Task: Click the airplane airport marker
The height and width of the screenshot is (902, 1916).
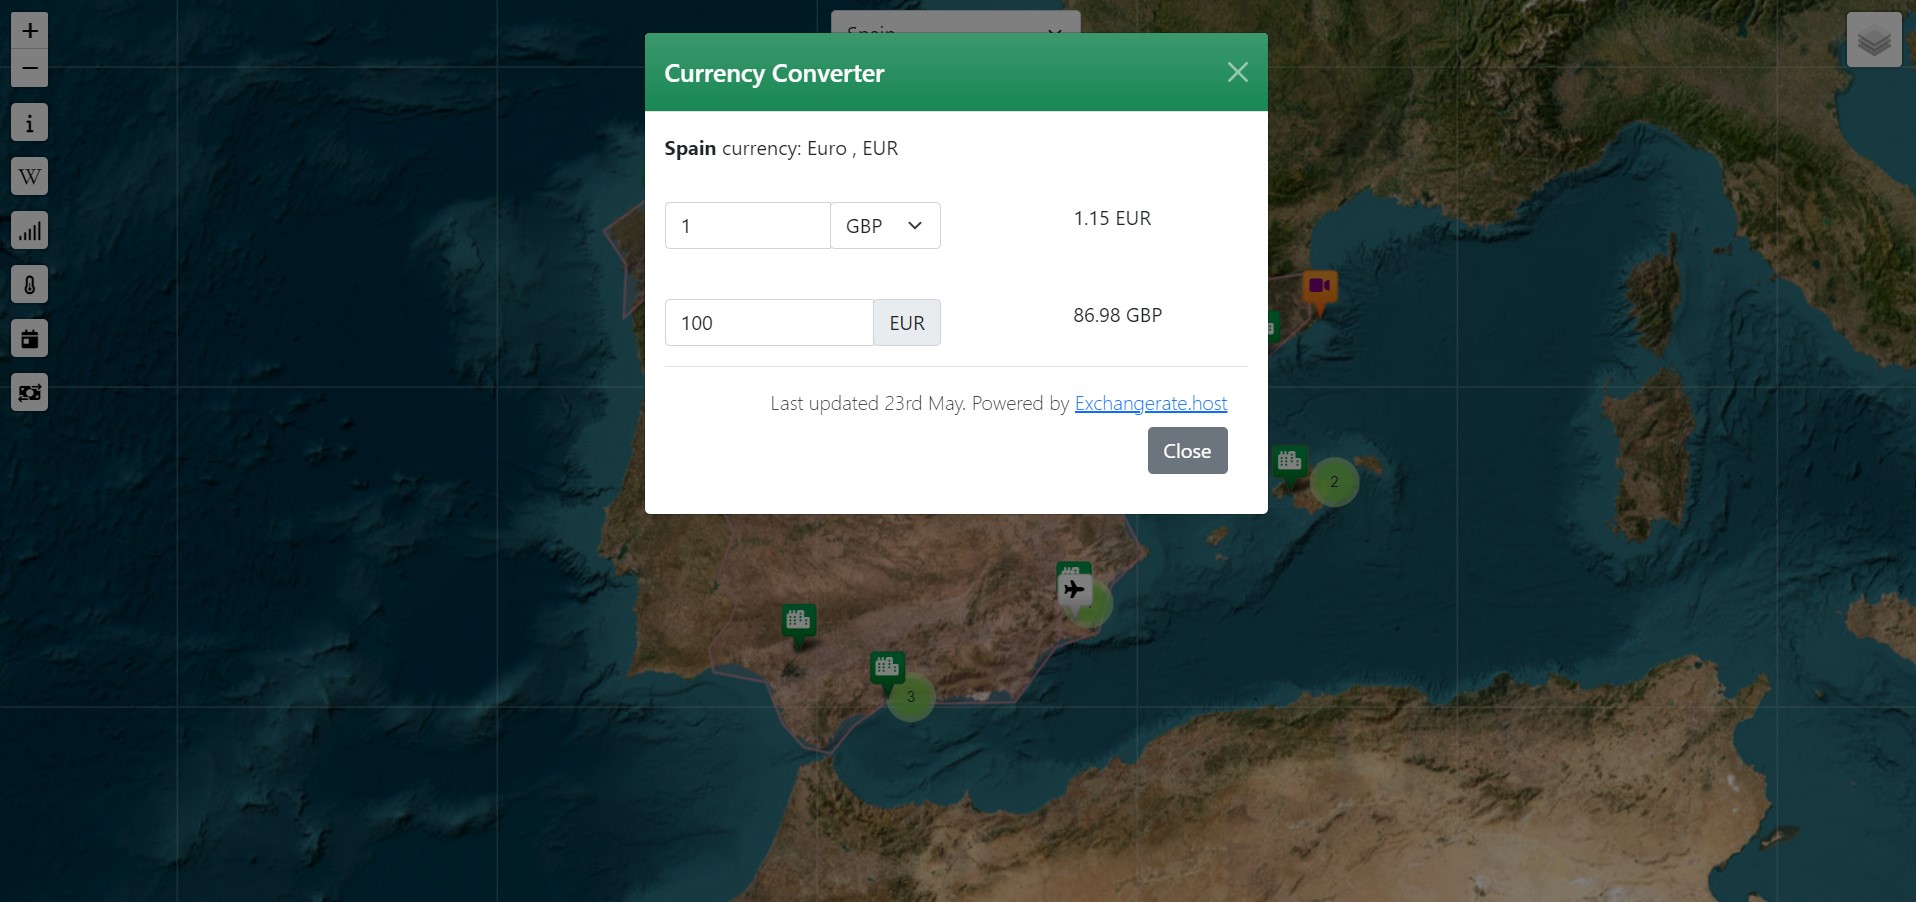Action: [1075, 590]
